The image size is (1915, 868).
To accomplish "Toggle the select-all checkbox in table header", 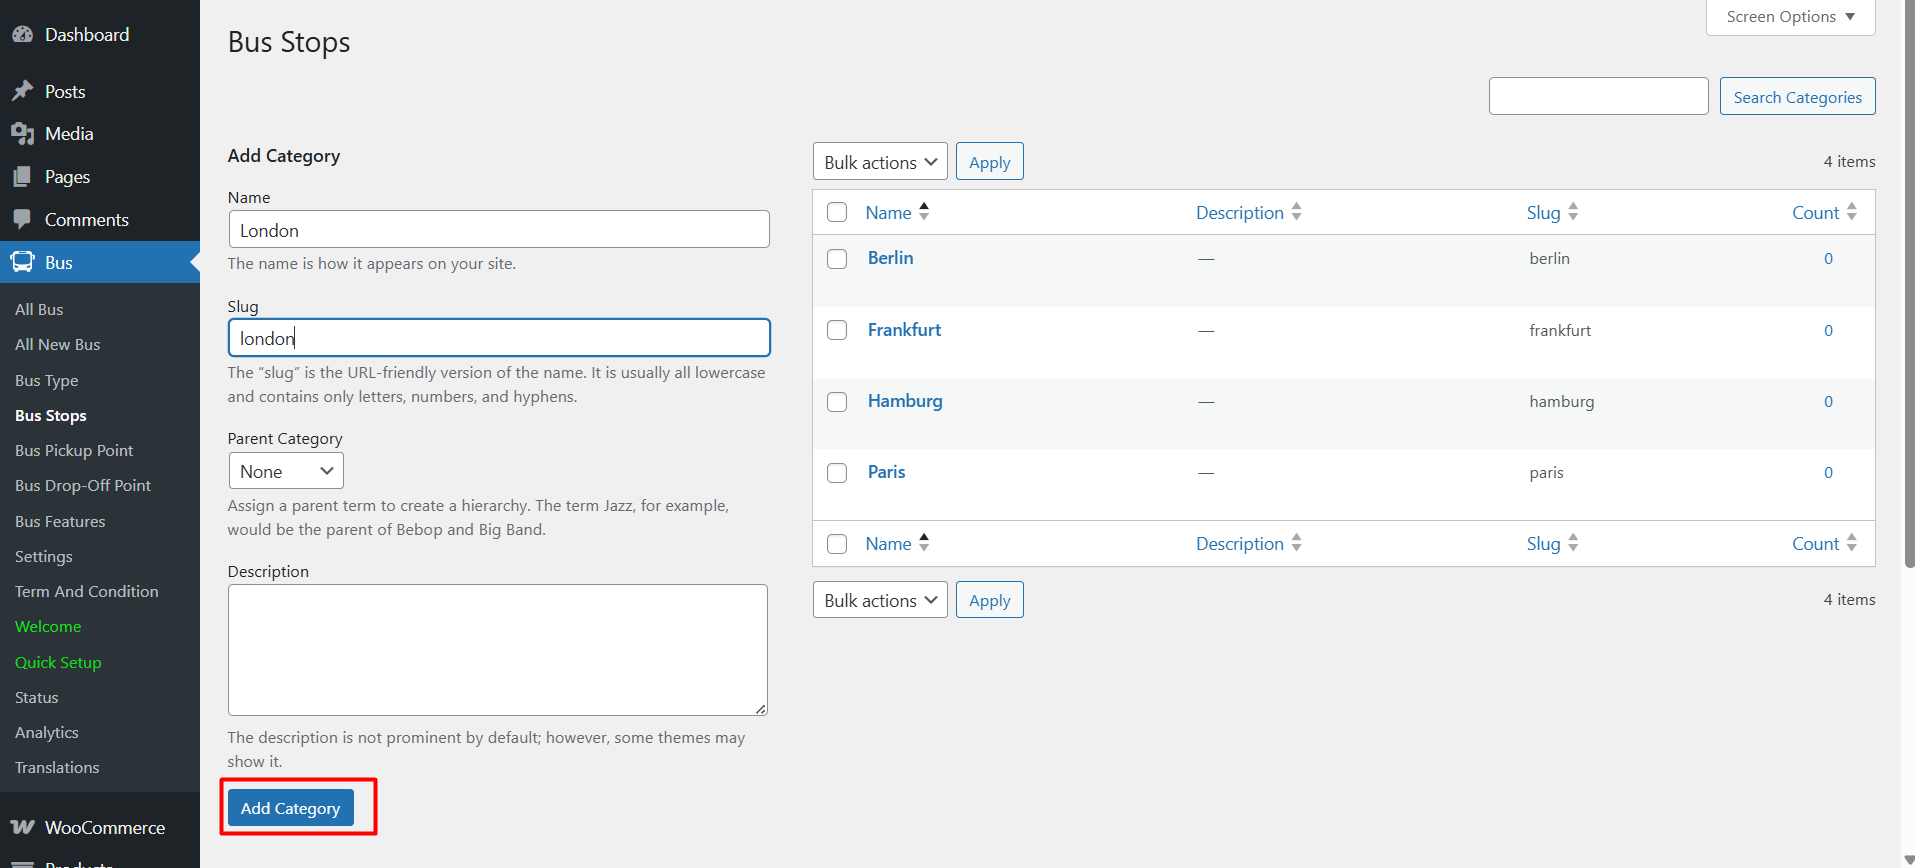I will tap(837, 212).
